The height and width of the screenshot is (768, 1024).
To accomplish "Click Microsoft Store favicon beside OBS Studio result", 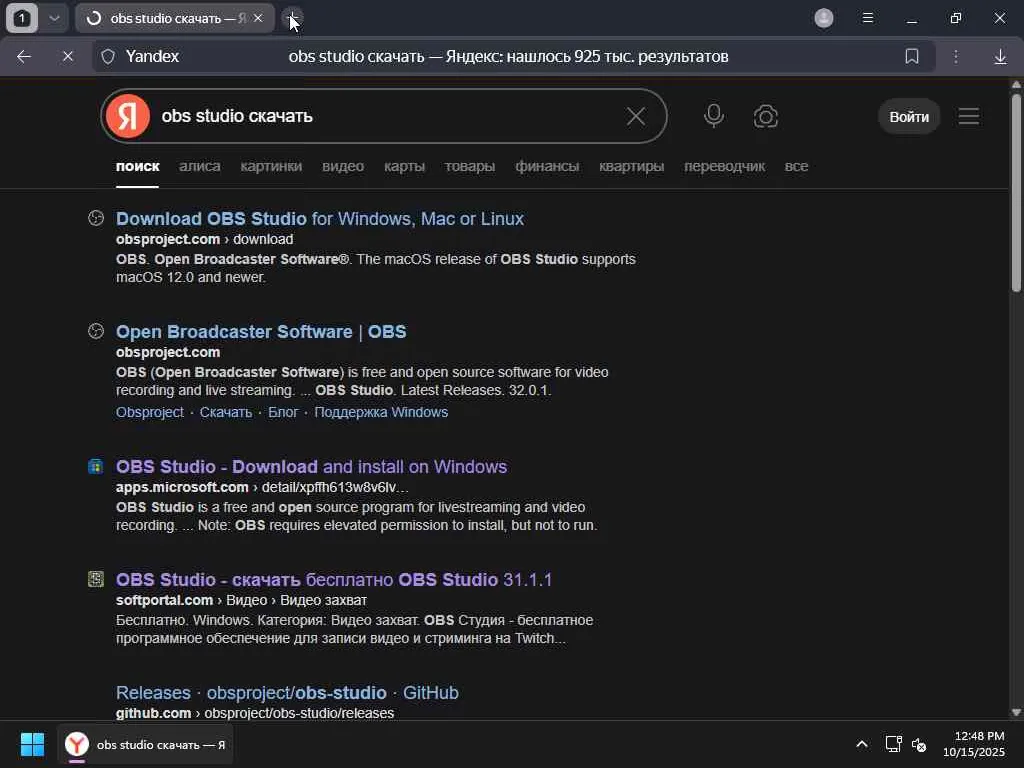I will [x=96, y=466].
